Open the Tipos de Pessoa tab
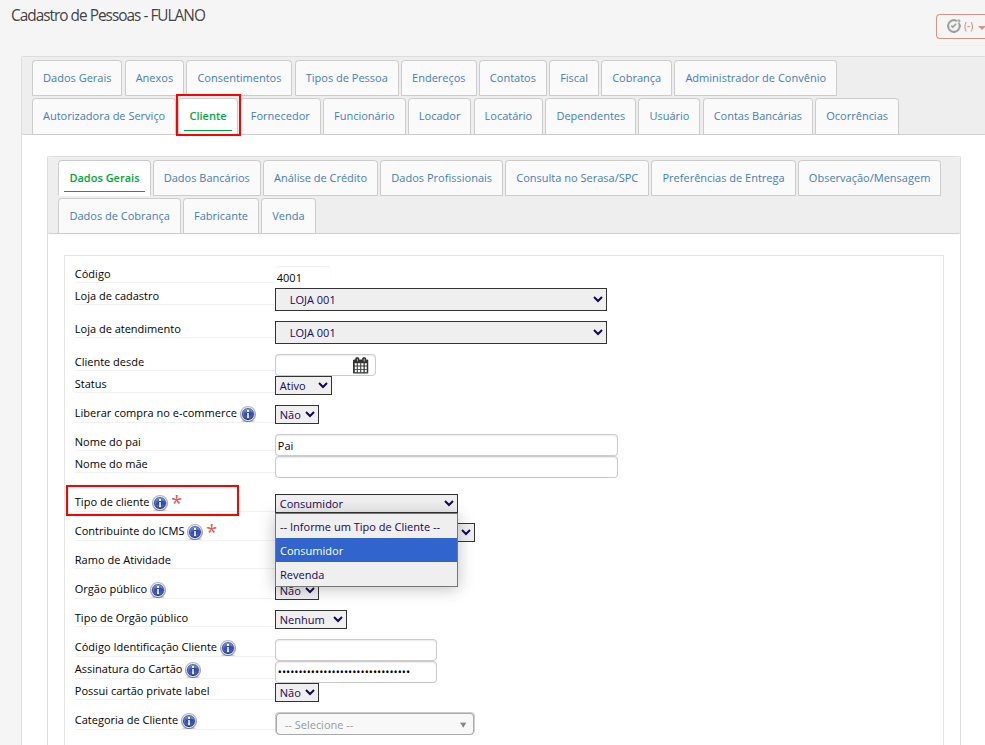 347,79
